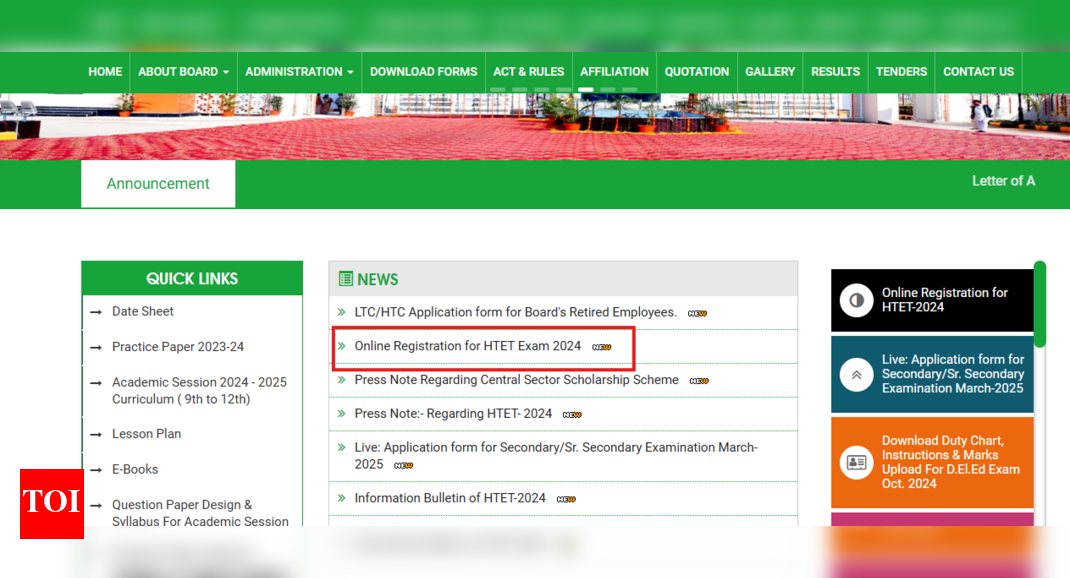Select the active white carousel indicator
Screen dimensions: 1070x578
coord(585,89)
